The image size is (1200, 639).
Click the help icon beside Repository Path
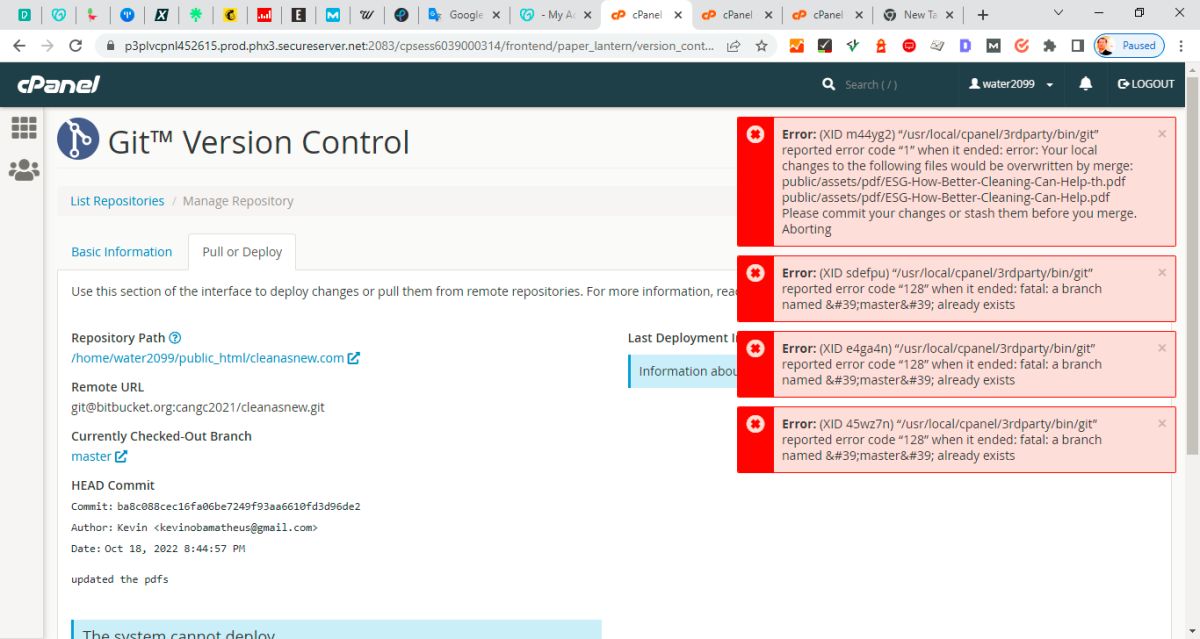point(175,338)
